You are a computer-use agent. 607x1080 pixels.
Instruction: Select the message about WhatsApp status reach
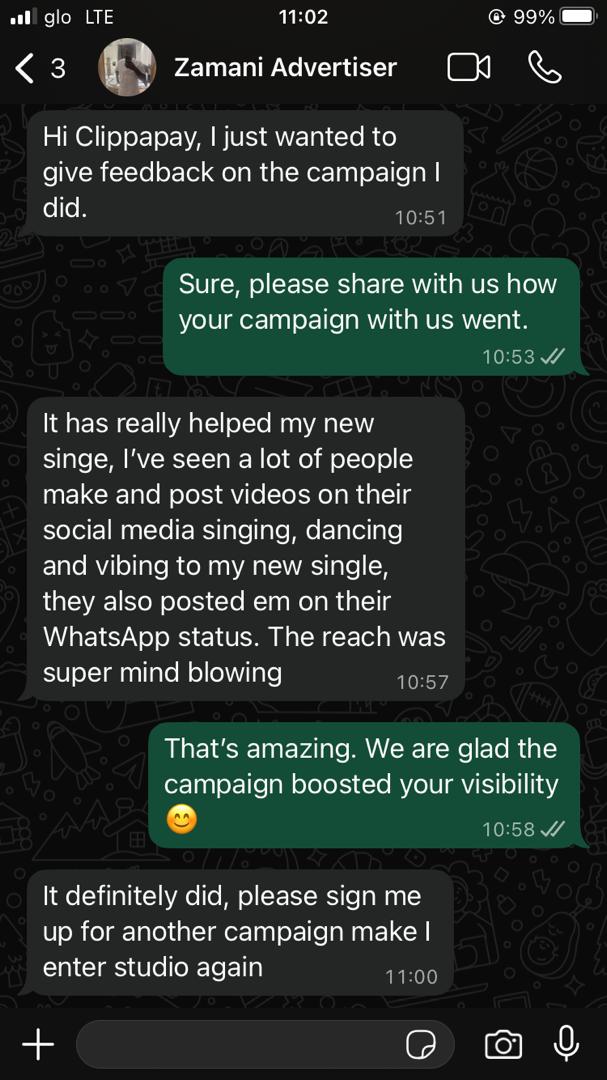pos(243,549)
